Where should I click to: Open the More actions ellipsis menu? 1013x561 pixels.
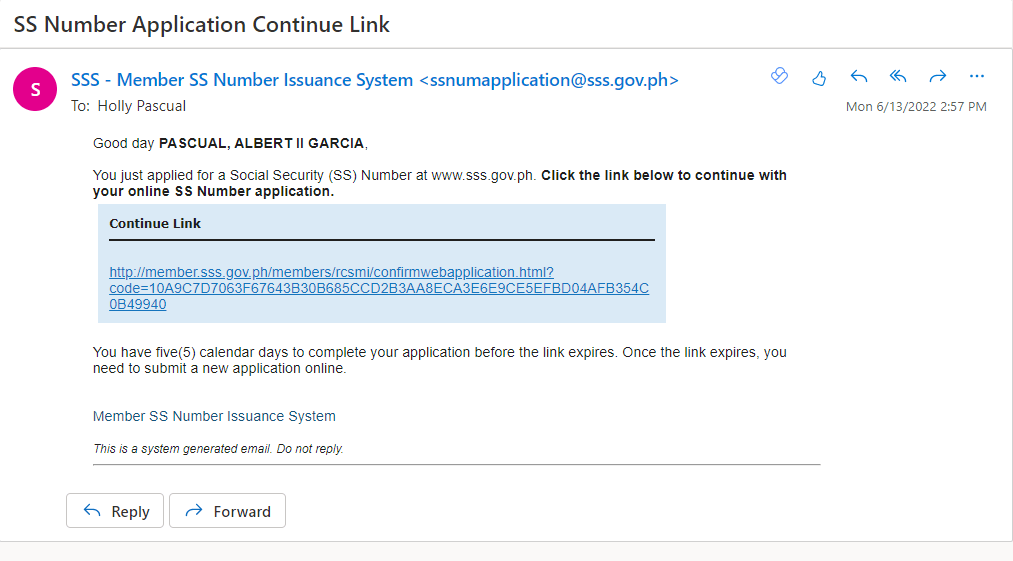(977, 77)
